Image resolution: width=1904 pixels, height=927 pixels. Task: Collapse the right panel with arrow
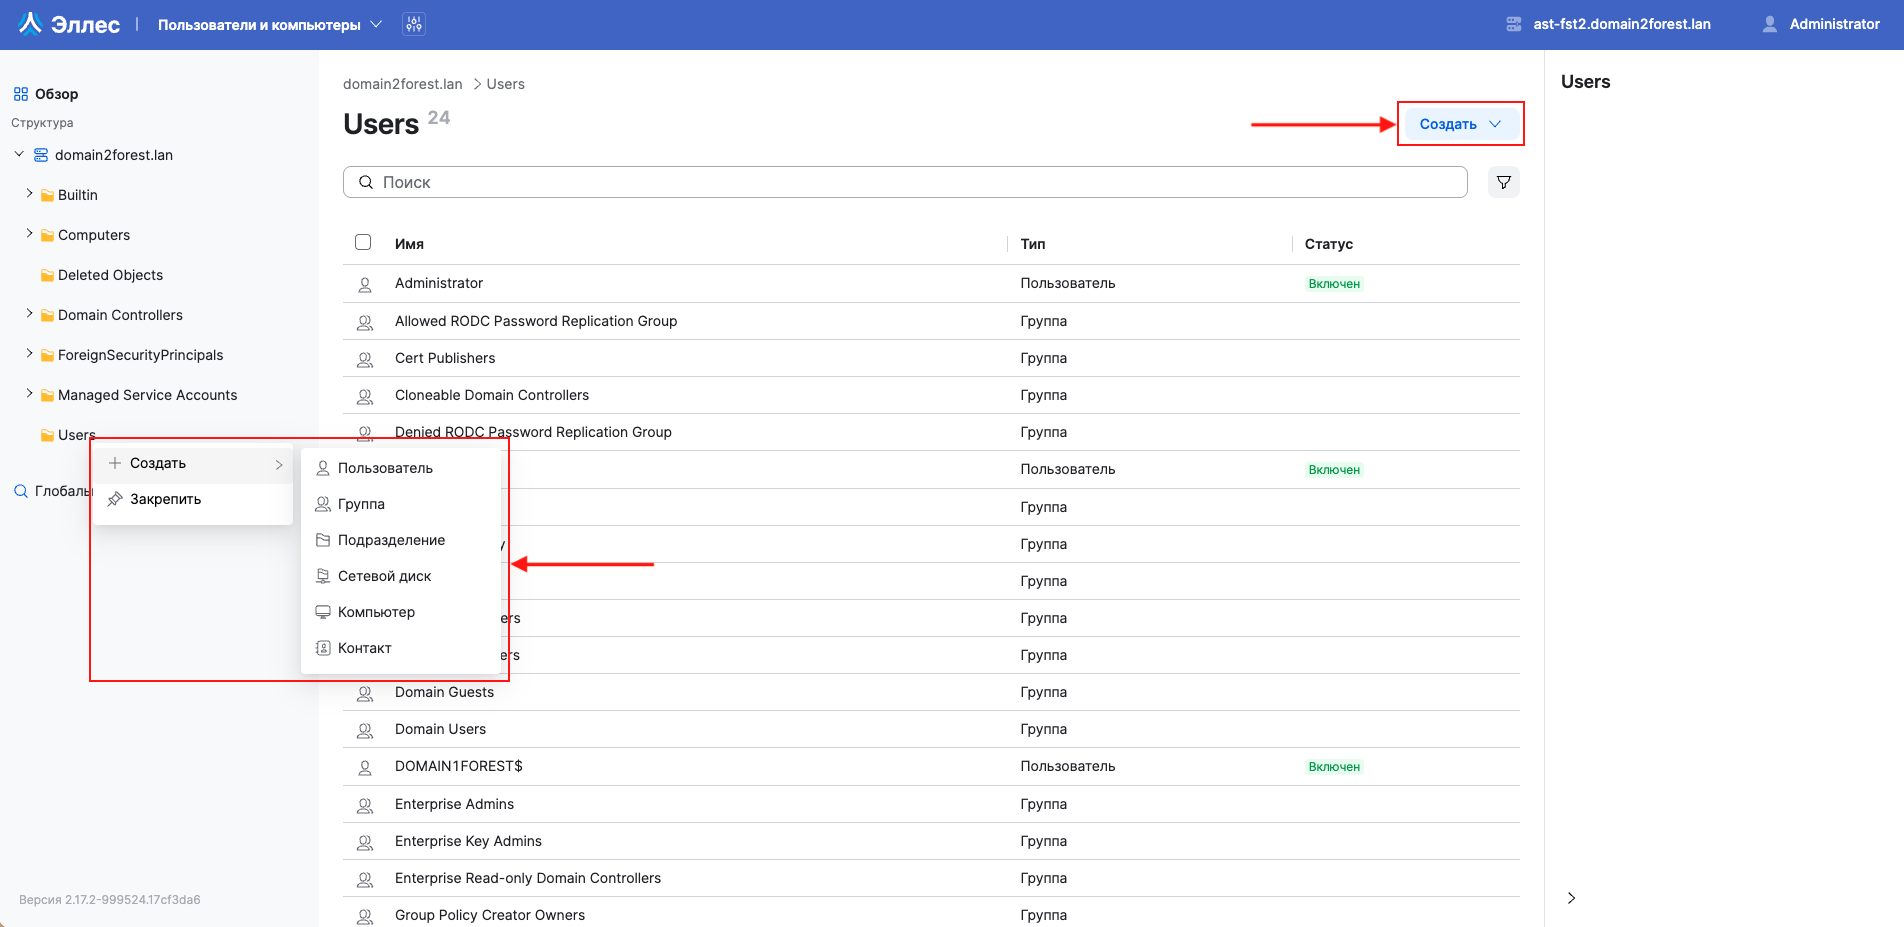click(1571, 898)
